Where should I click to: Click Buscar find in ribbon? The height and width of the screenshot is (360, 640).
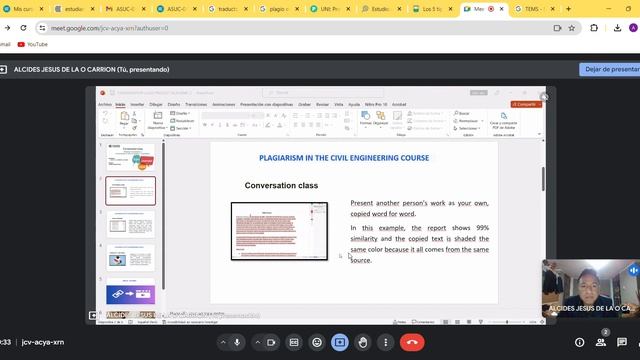462,113
